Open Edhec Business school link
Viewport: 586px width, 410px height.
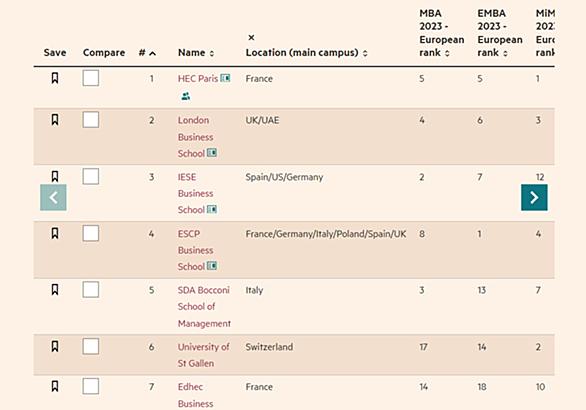point(195,395)
